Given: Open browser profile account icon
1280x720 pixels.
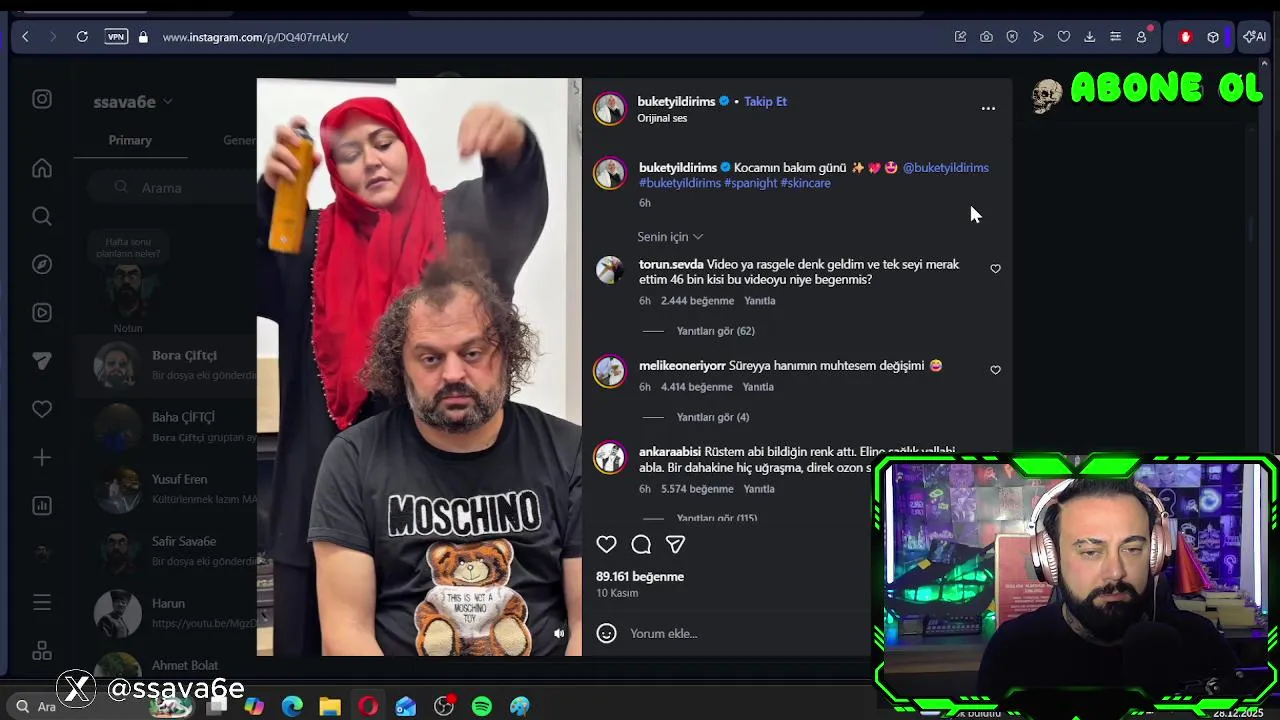Looking at the screenshot, I should (1141, 37).
